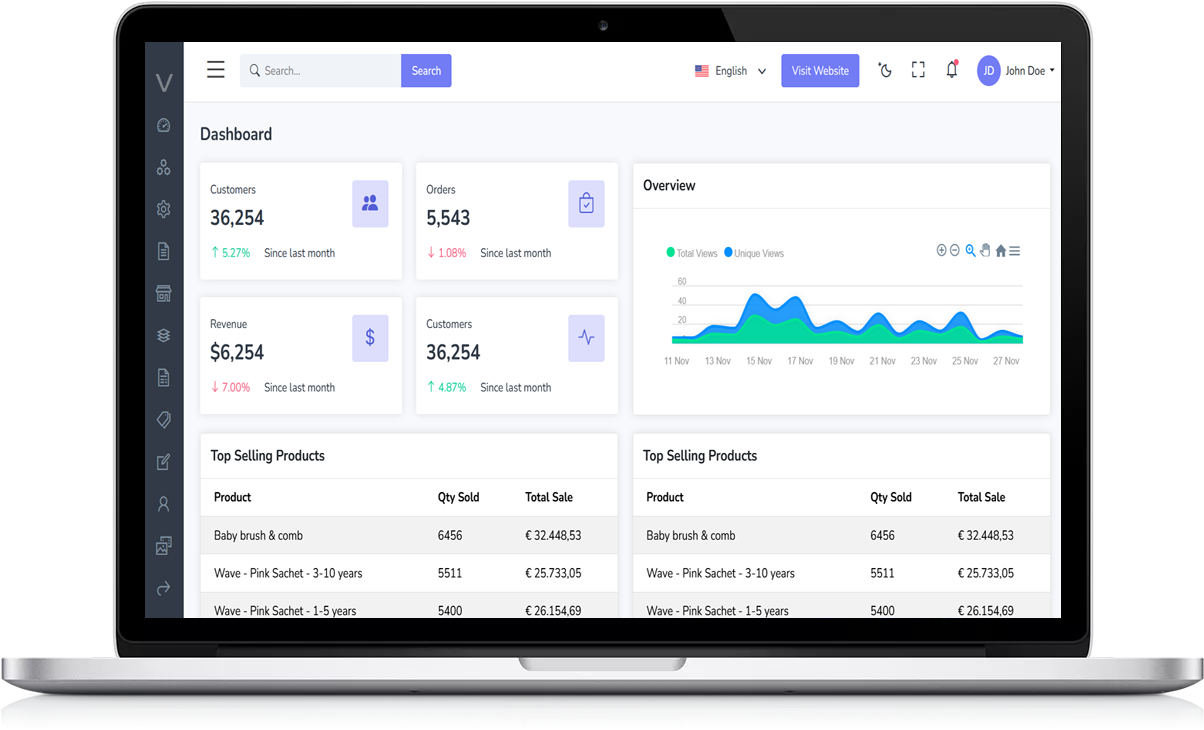Click the Visit Website button

pyautogui.click(x=820, y=71)
